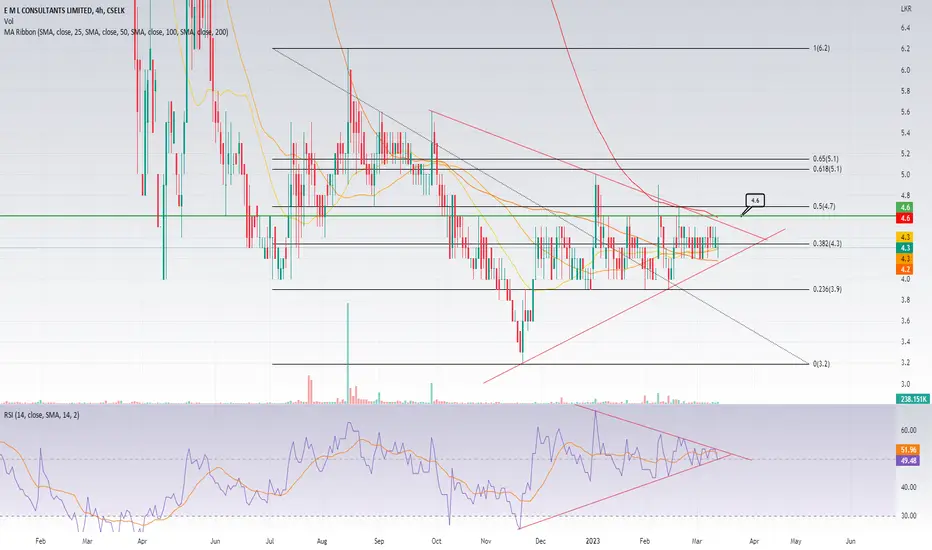Click the 2023 time axis label

[x=593, y=541]
